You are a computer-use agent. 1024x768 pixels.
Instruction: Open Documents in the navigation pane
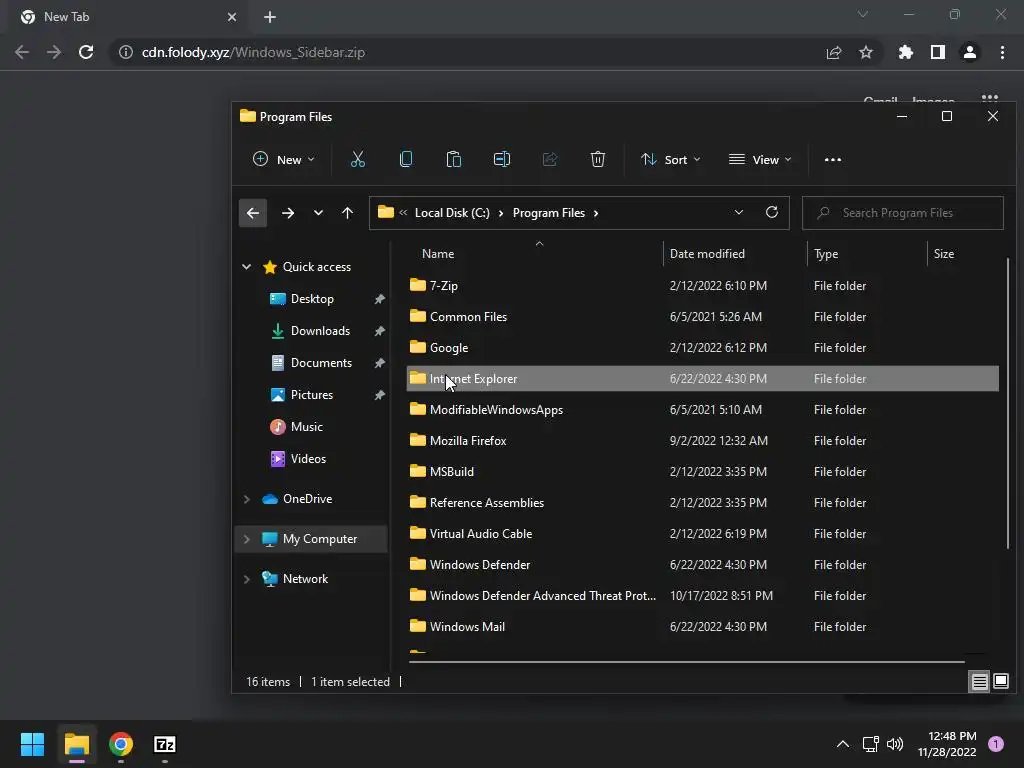pos(321,363)
